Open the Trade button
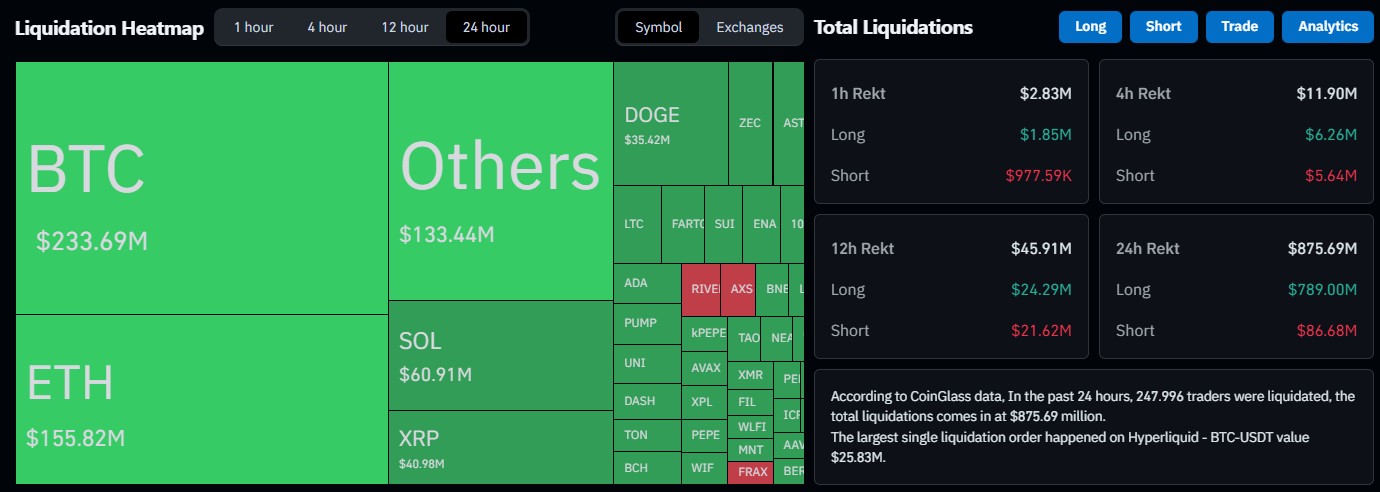Image resolution: width=1380 pixels, height=492 pixels. pos(1239,27)
